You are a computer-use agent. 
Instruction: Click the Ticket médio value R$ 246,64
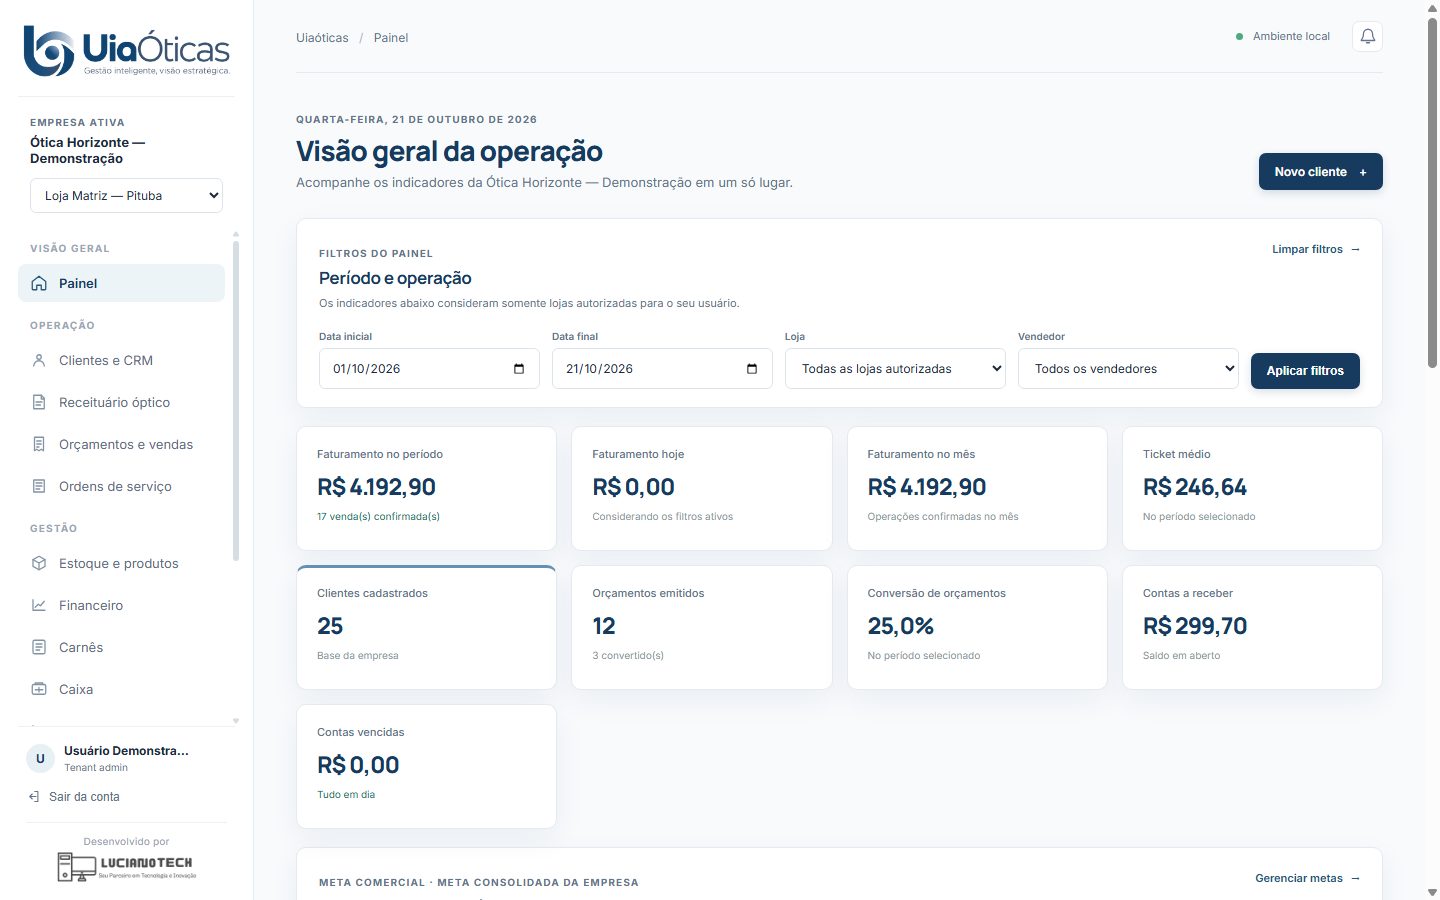tap(1195, 487)
